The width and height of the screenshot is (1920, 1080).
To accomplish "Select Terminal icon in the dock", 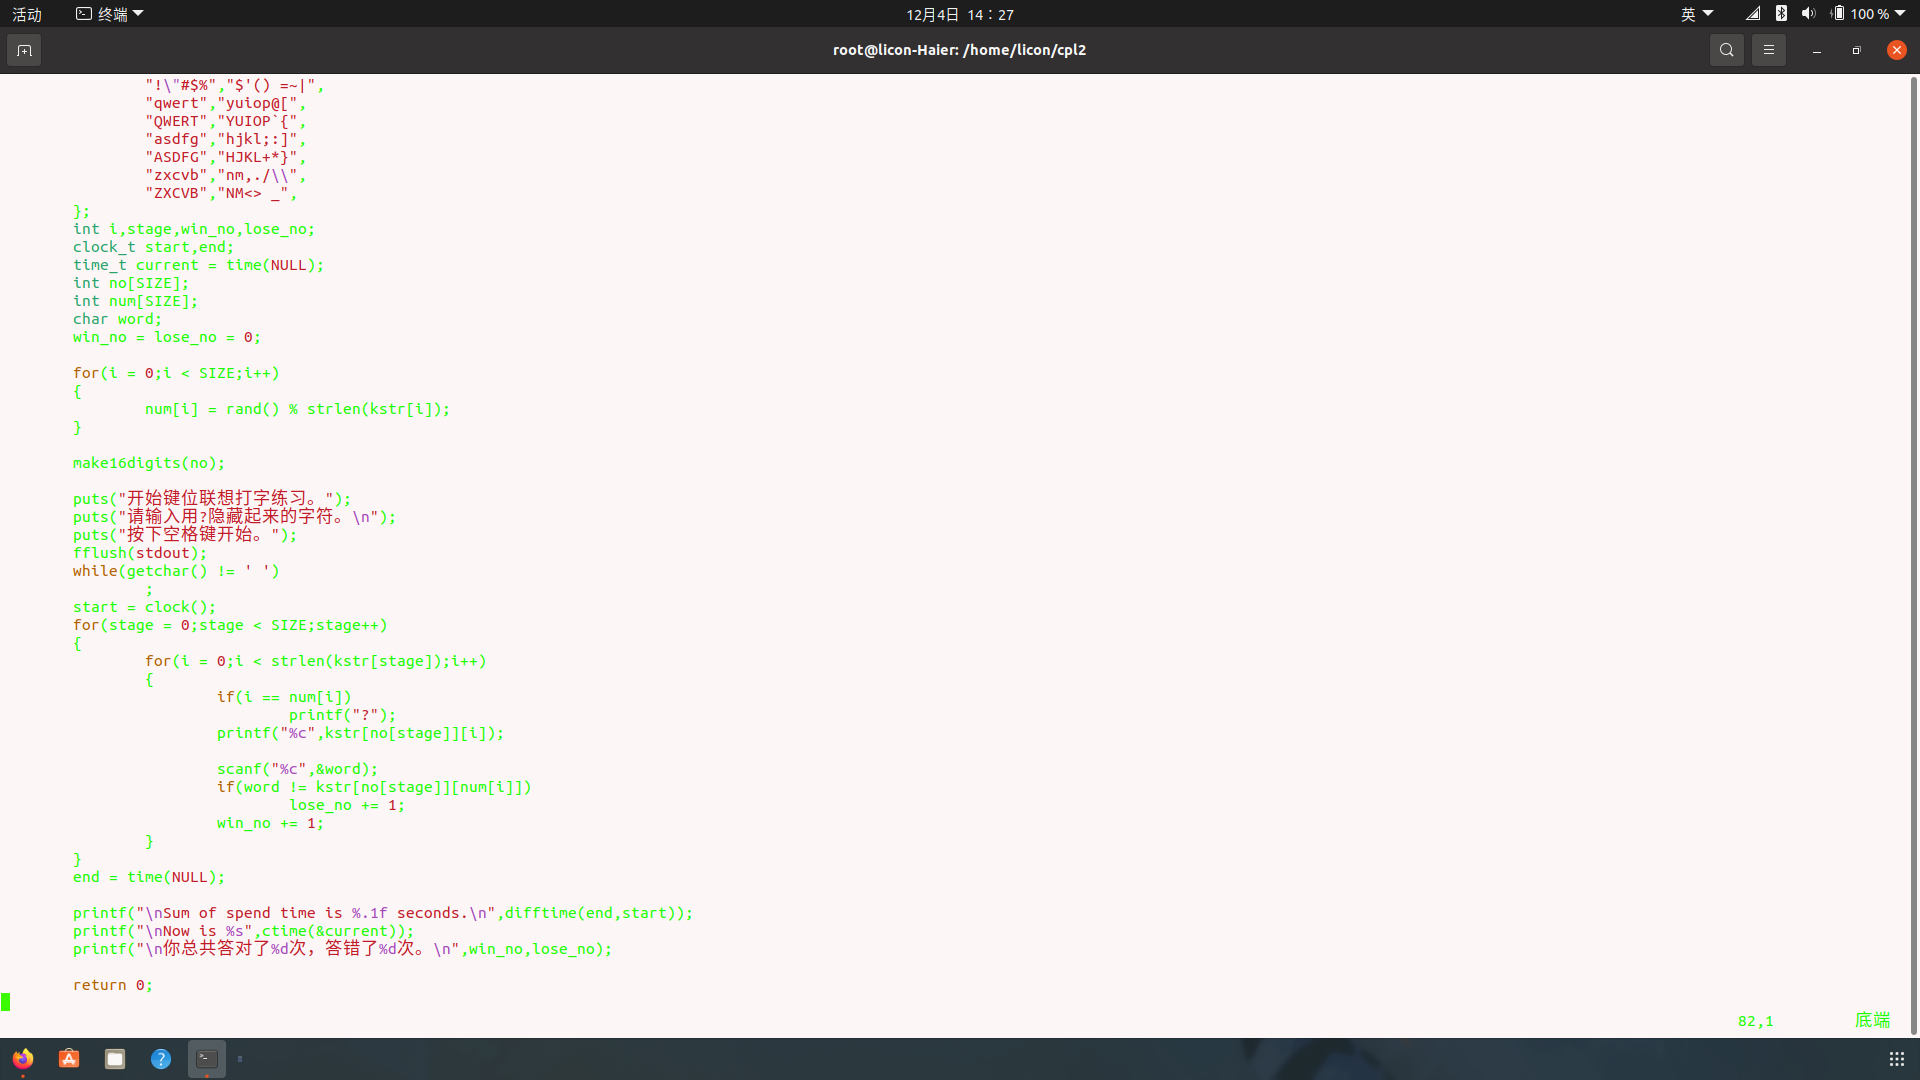I will tap(207, 1058).
